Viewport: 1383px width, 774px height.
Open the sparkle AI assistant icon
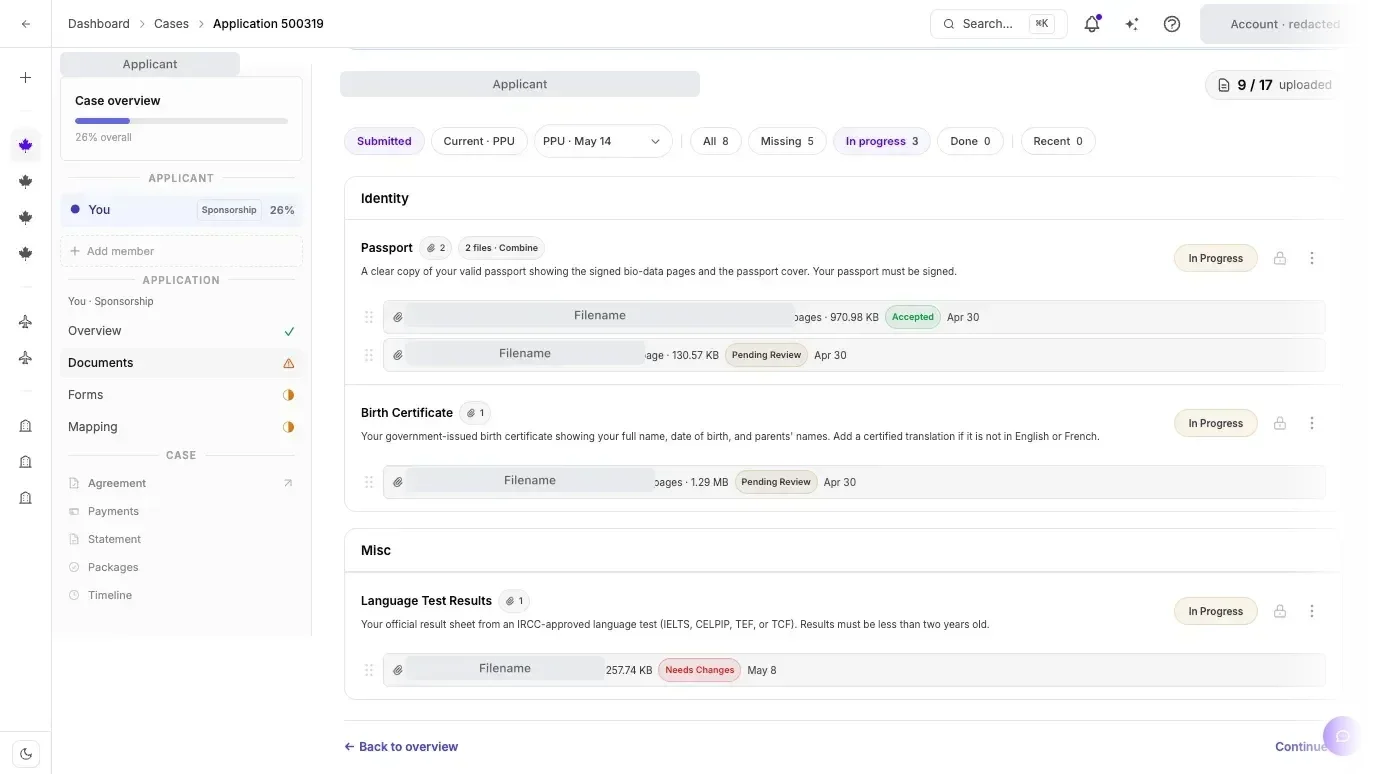click(x=1132, y=24)
